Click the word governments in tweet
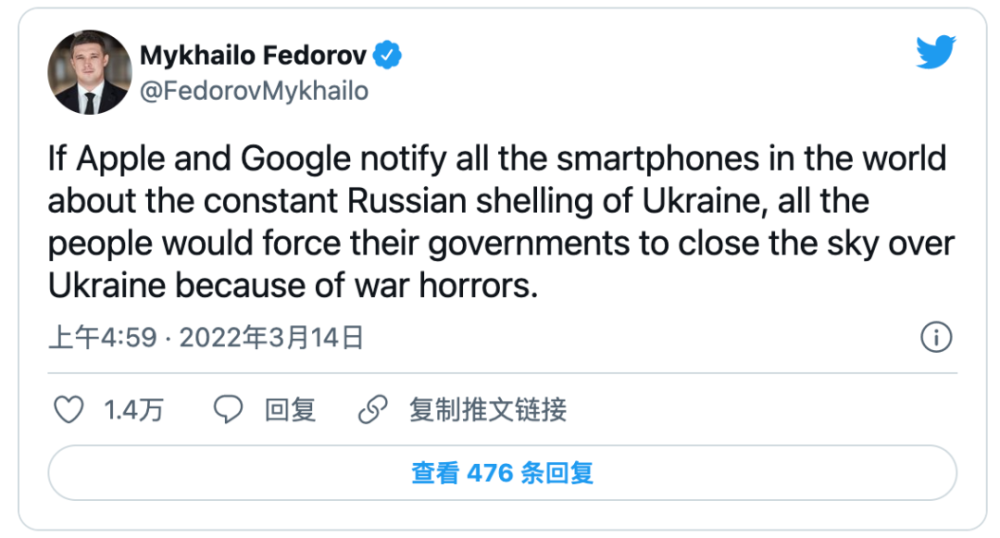Viewport: 1000px width, 538px height. pyautogui.click(x=529, y=244)
